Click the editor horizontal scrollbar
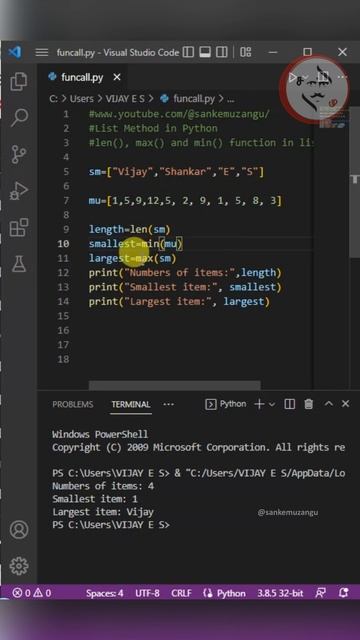360x640 pixels. pyautogui.click(x=175, y=385)
